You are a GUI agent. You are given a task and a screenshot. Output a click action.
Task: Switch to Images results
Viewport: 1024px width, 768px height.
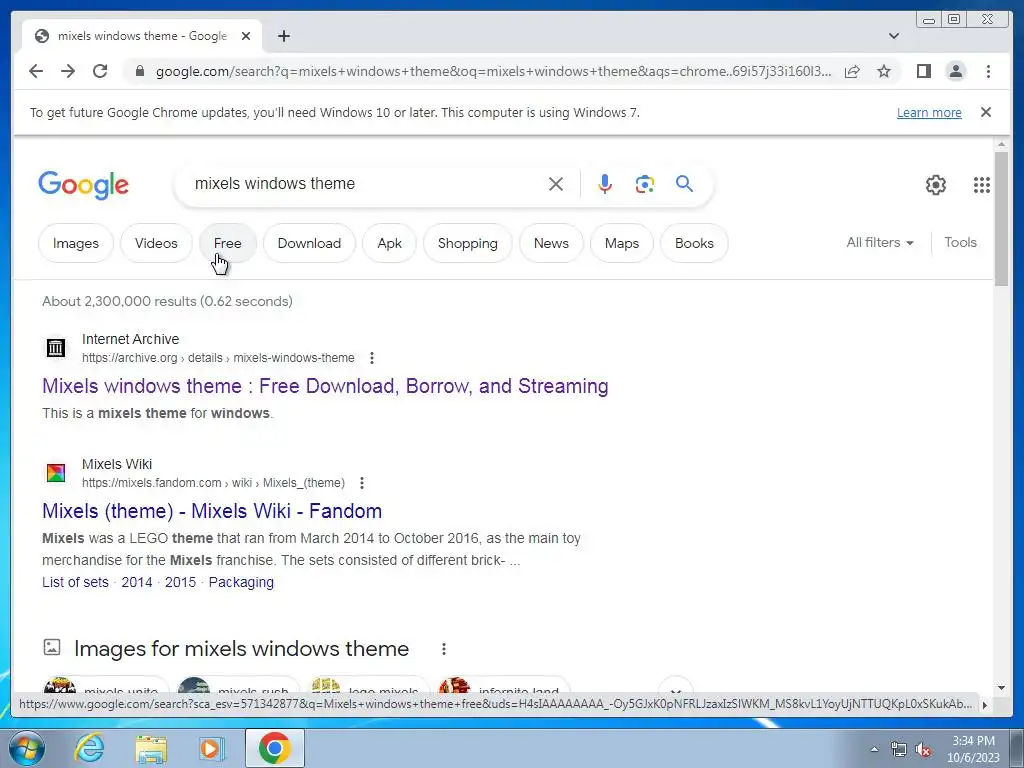coord(76,243)
